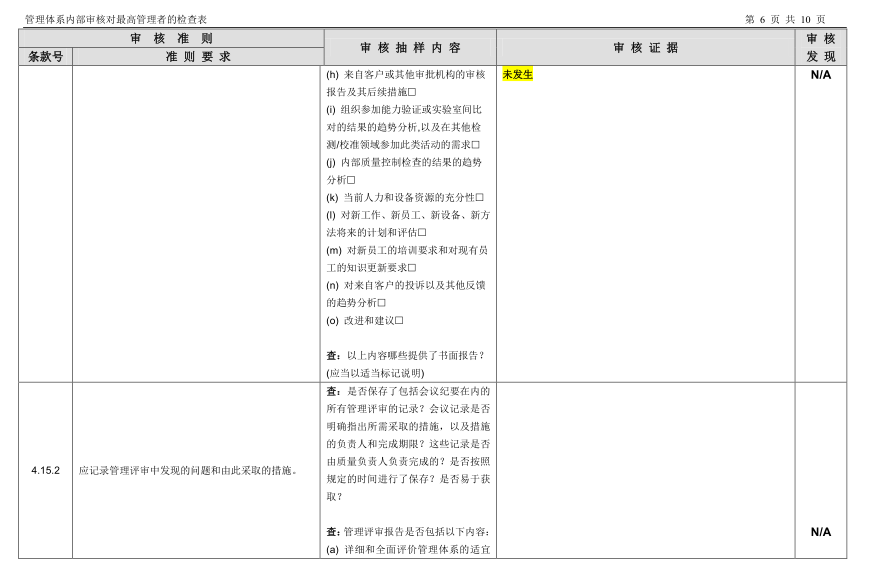Mark the checkbox after (m) 知识更新要求
Image resolution: width=869 pixels, height=571 pixels.
pos(412,268)
